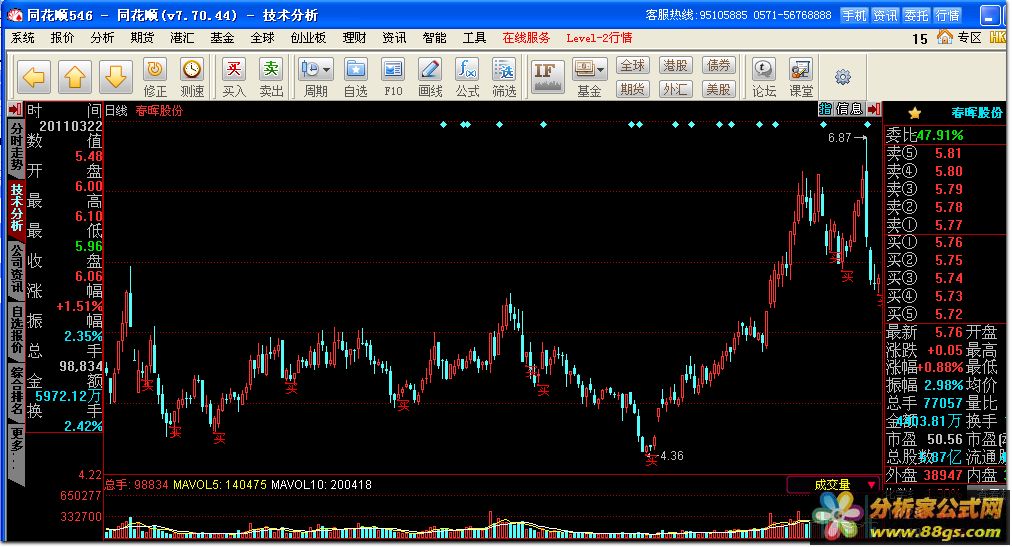Click the up arrow toolbar icon
The image size is (1012, 547).
click(75, 77)
